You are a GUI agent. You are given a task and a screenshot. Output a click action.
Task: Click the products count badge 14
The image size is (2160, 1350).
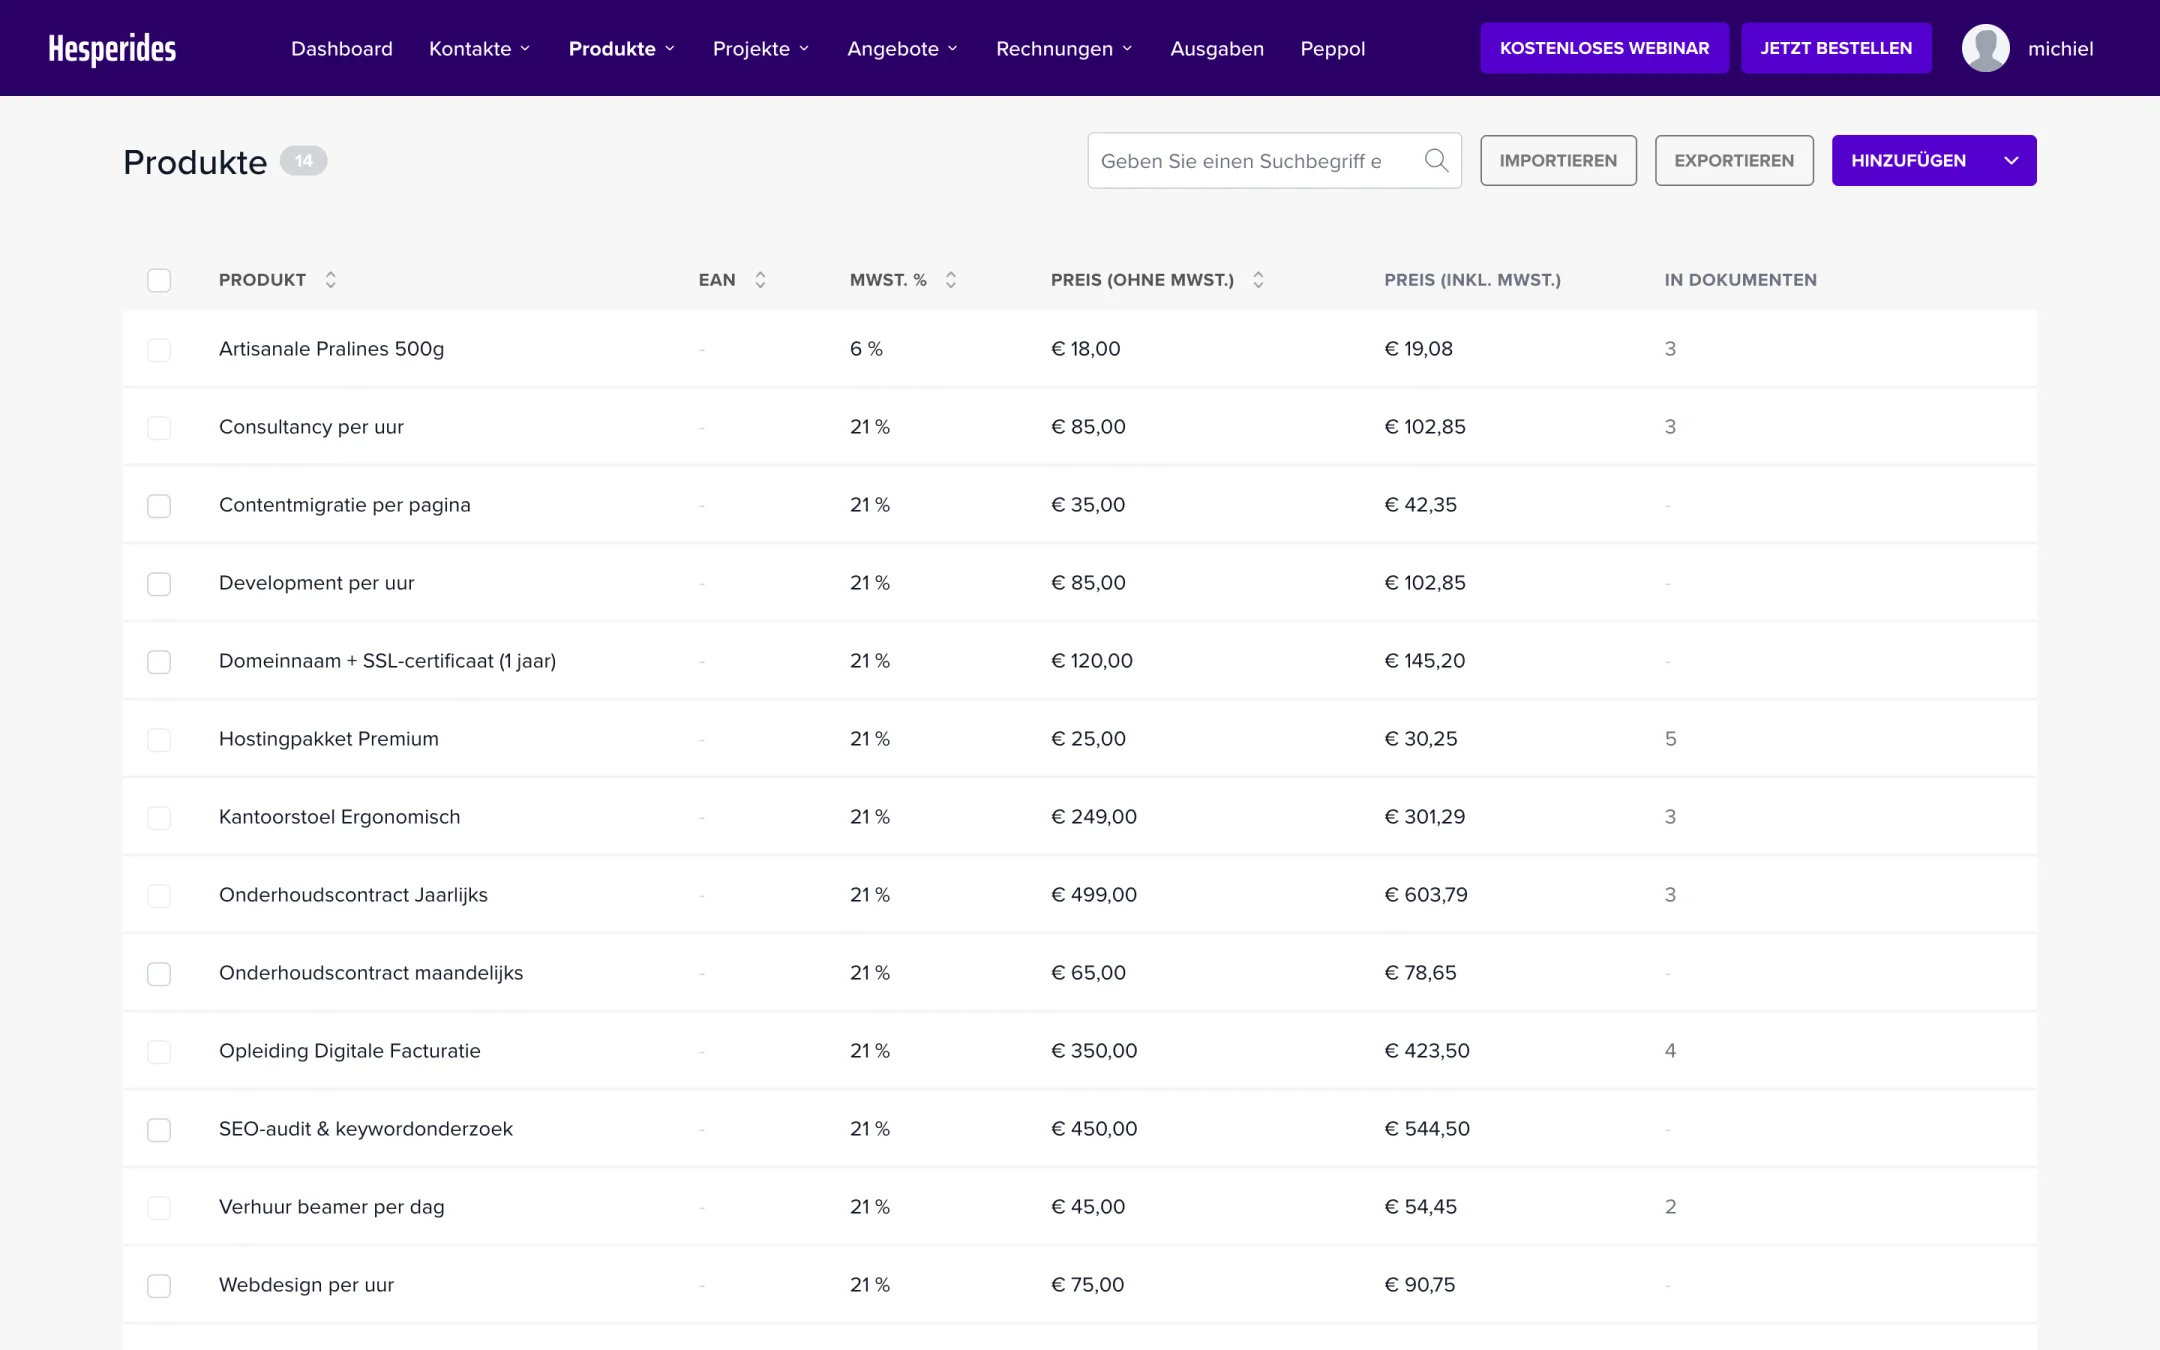(303, 160)
